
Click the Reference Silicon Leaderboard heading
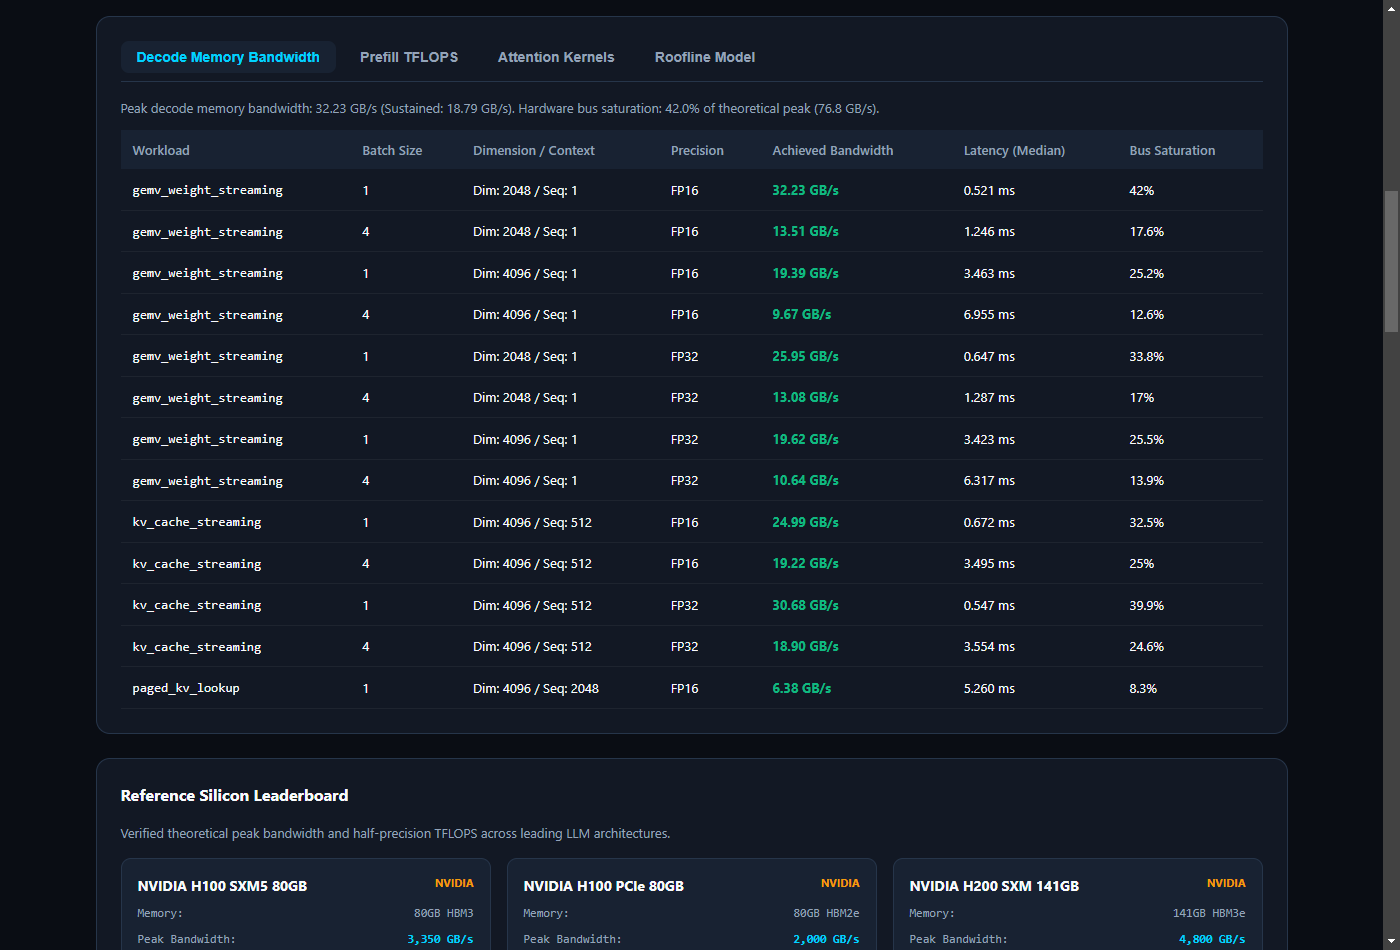pos(235,795)
